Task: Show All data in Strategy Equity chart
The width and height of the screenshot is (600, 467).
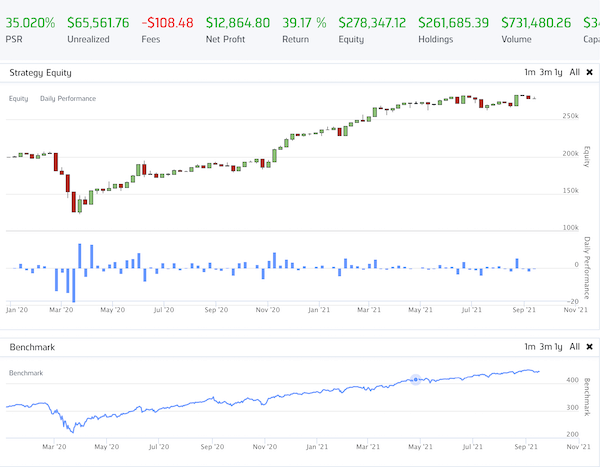Action: [574, 73]
